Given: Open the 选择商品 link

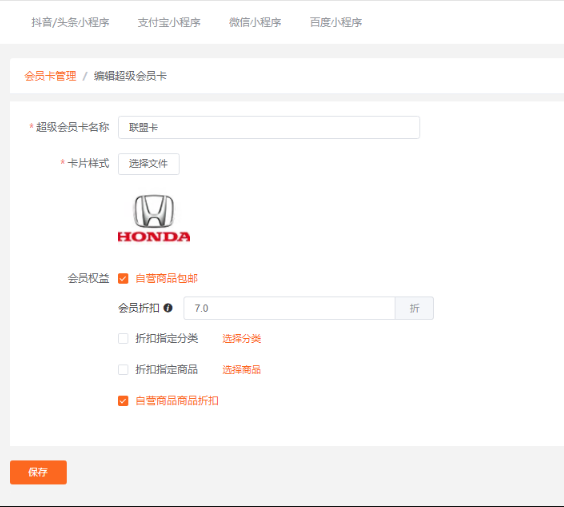Looking at the screenshot, I should coord(241,369).
